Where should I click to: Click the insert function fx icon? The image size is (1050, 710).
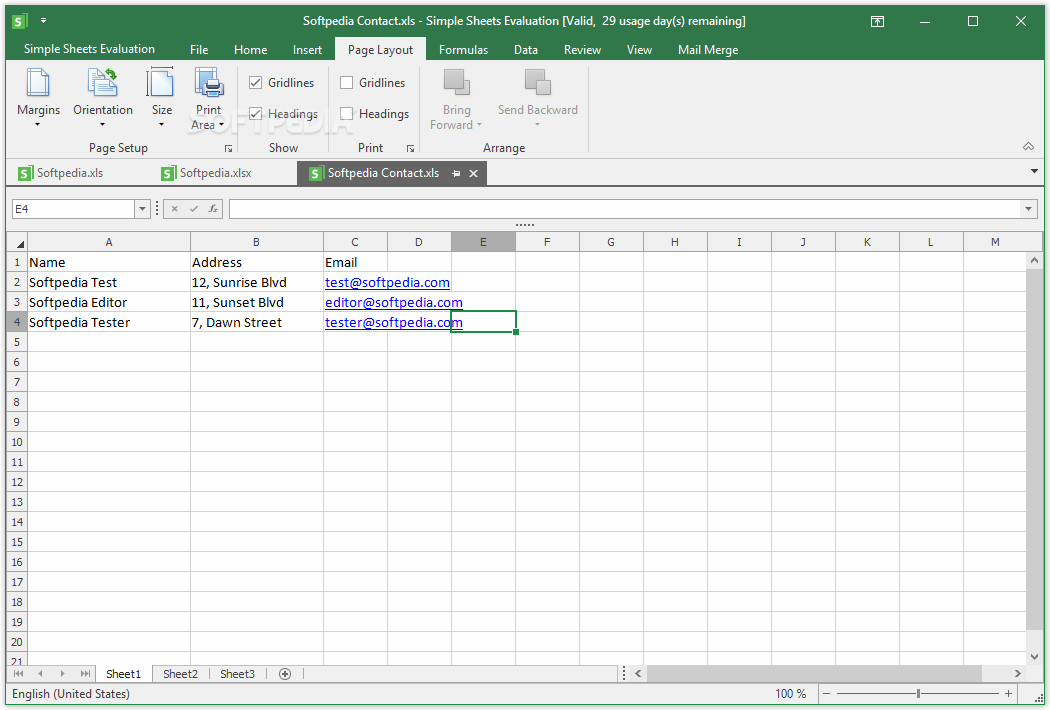tap(213, 209)
